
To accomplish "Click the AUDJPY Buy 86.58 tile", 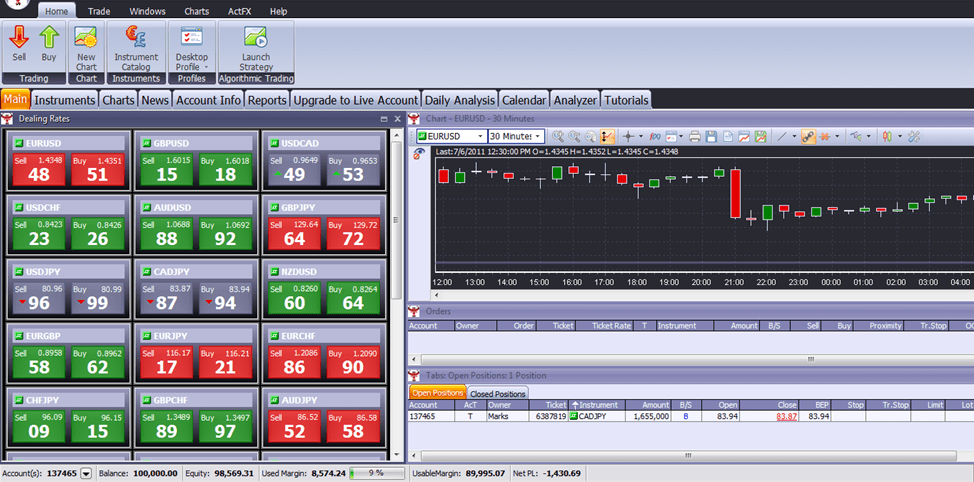I will tap(353, 425).
